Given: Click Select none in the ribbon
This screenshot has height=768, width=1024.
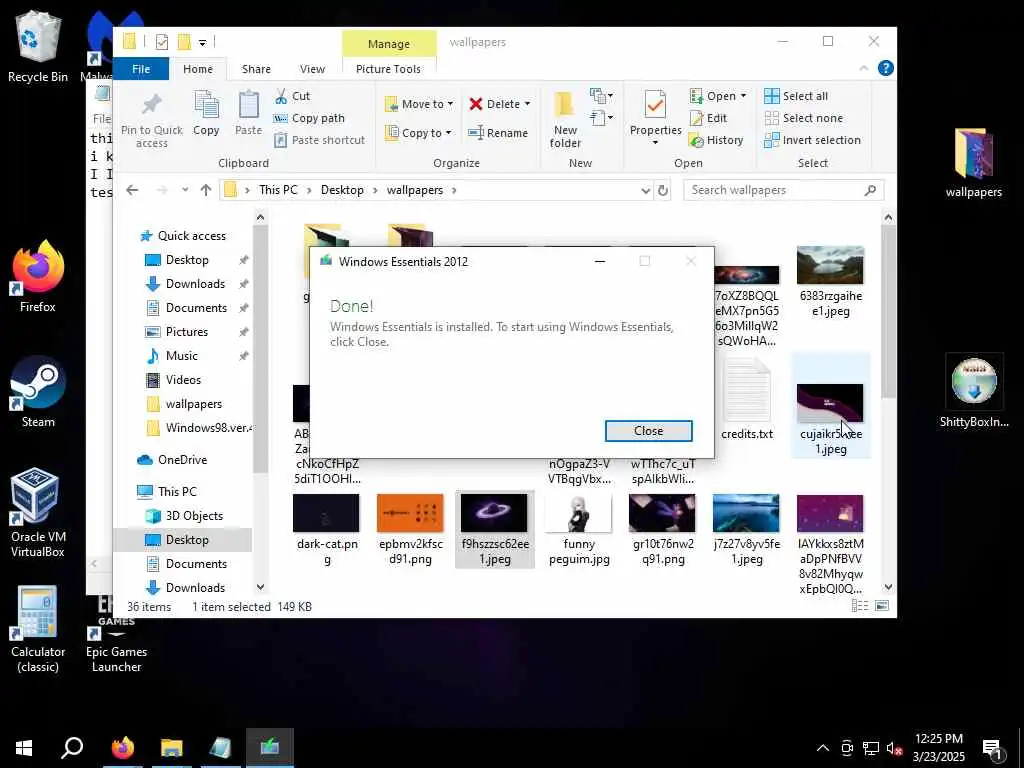Looking at the screenshot, I should pos(803,118).
